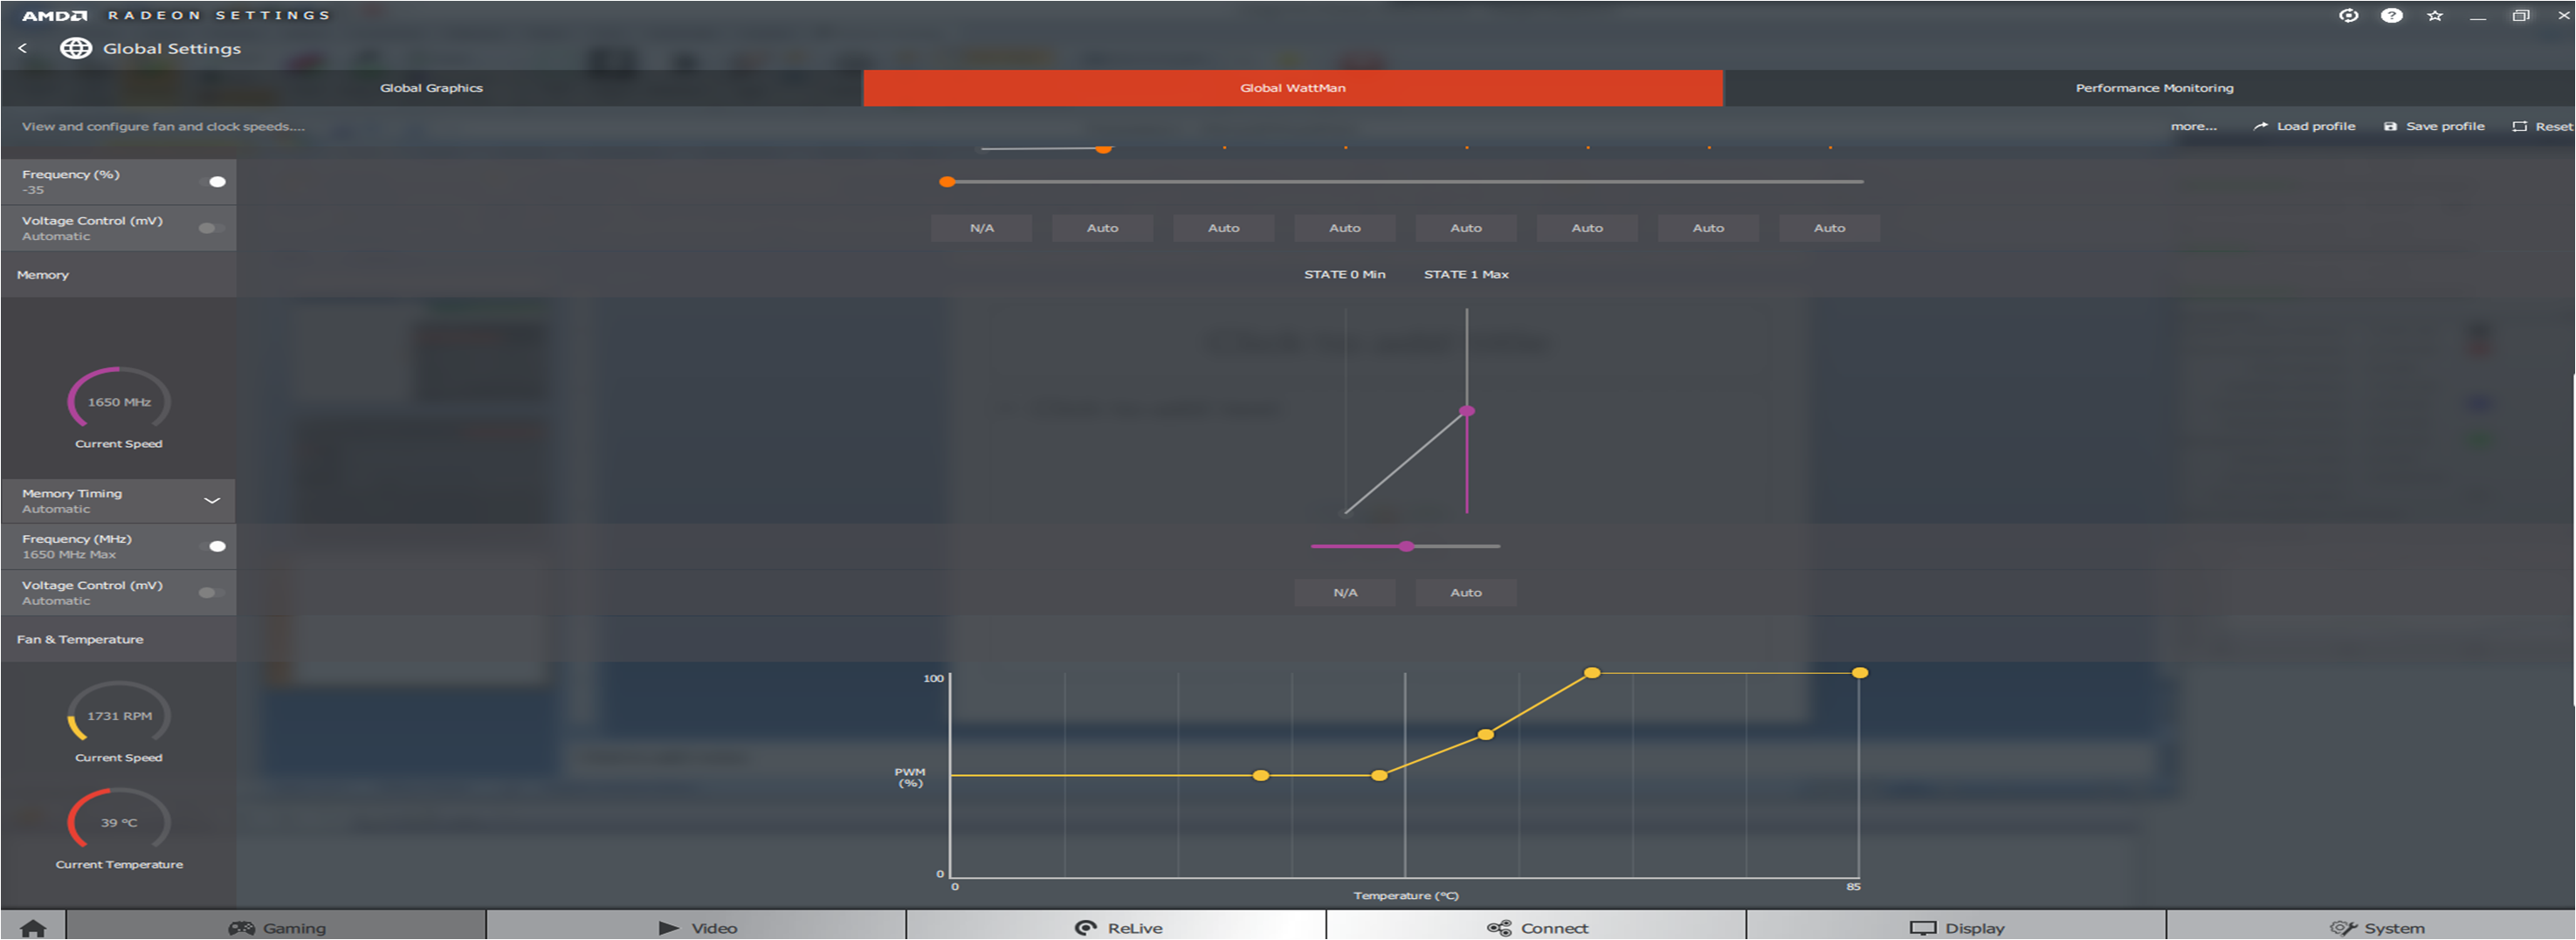2576x940 pixels.
Task: Click the memory Auto voltage field
Action: pos(1466,592)
